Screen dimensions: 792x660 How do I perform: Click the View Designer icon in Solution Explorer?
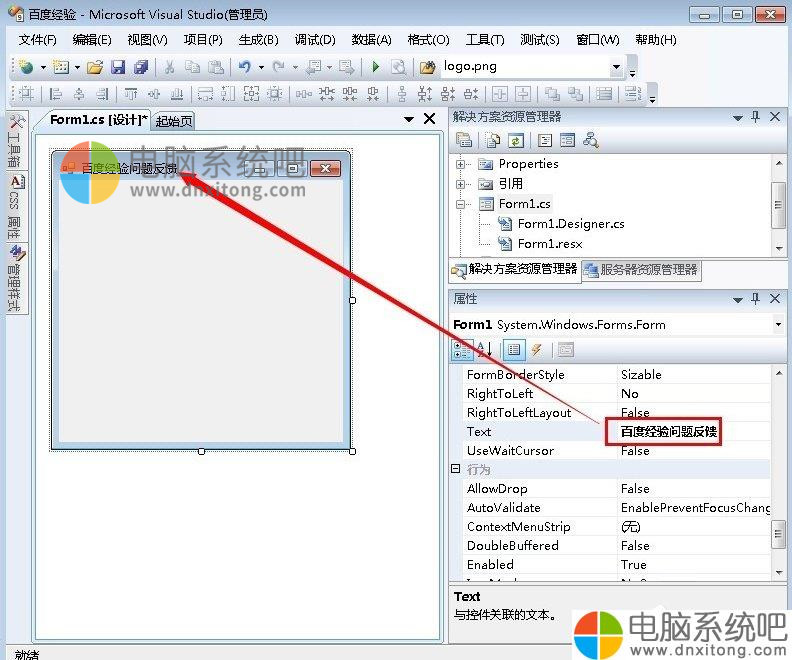coord(567,140)
